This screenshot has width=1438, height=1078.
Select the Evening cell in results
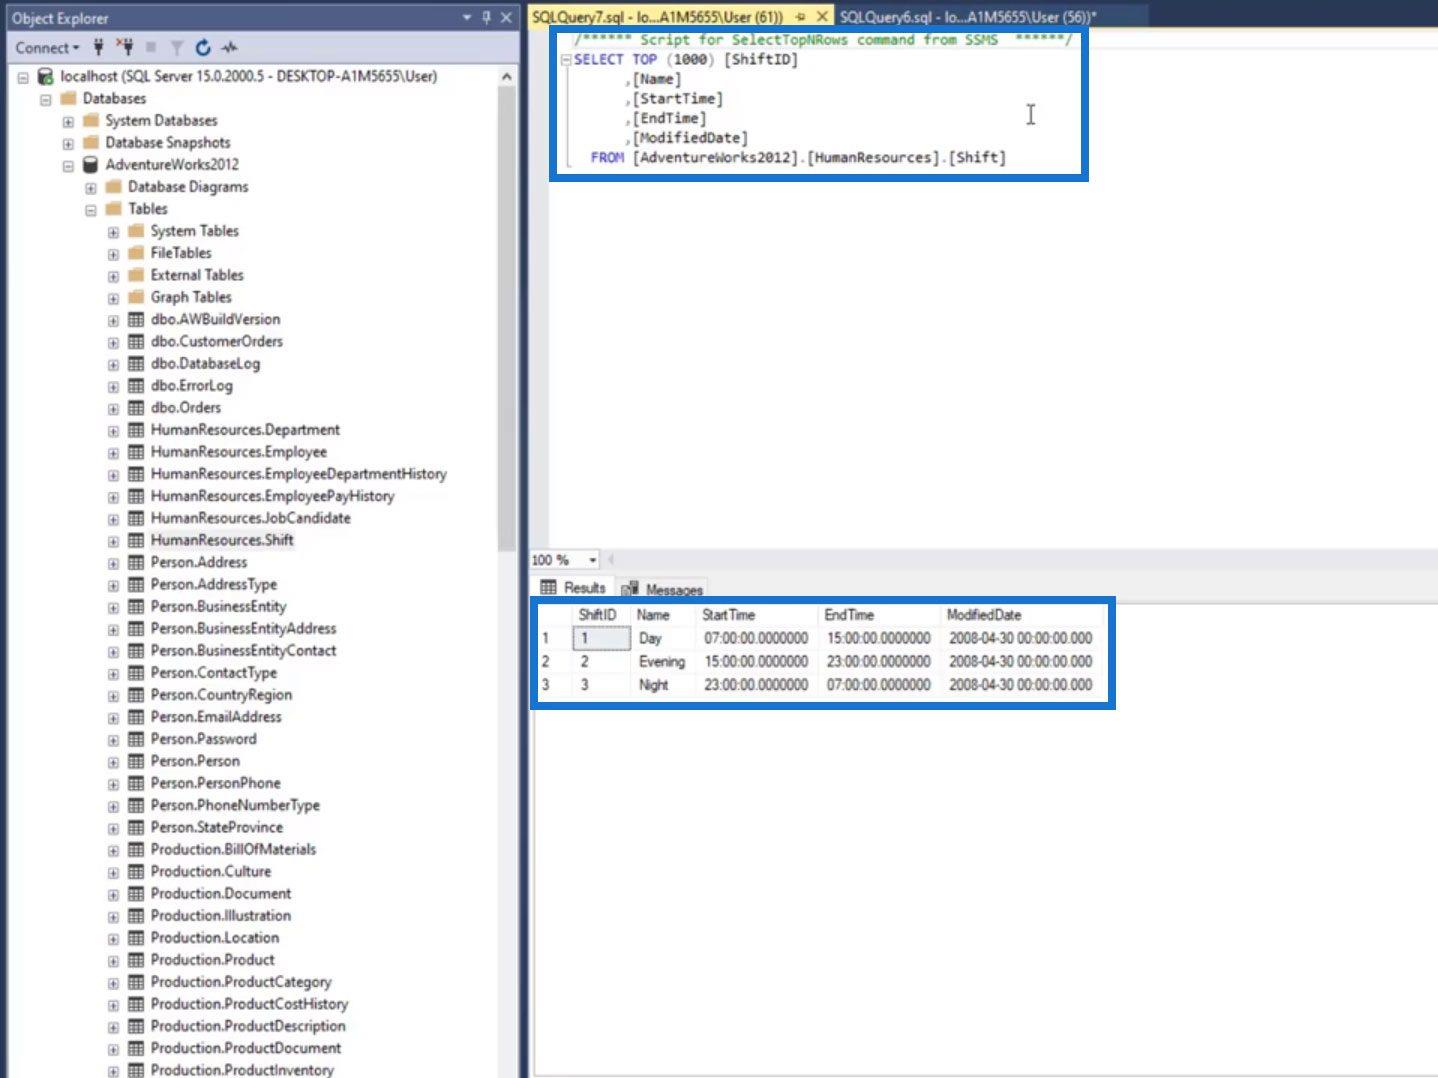click(x=662, y=662)
